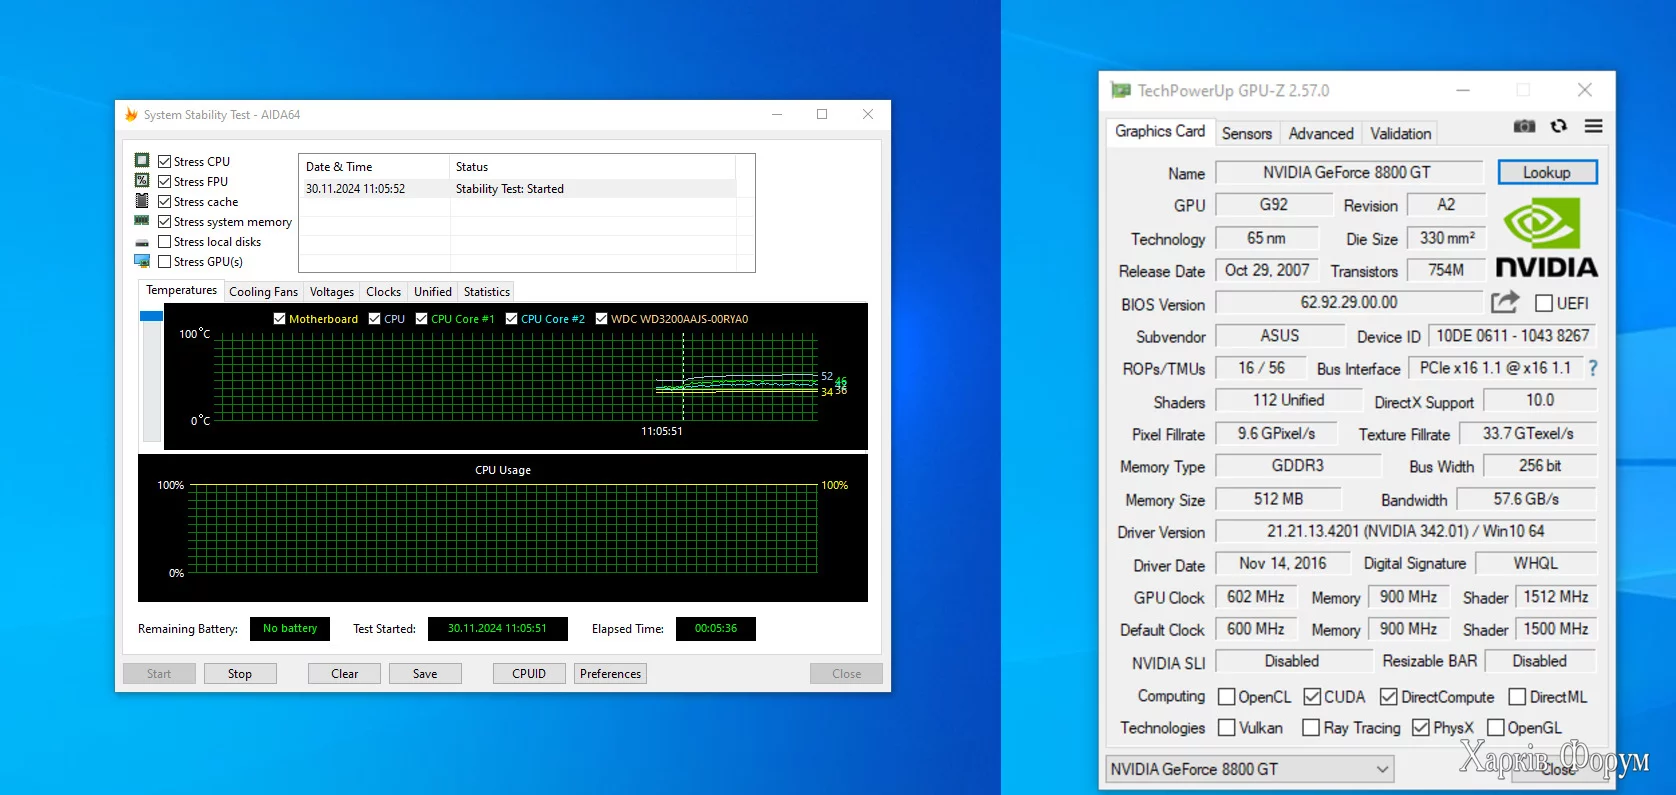This screenshot has height=795, width=1676.
Task: Click the GPU-Z screenshot camera icon
Action: pyautogui.click(x=1524, y=126)
